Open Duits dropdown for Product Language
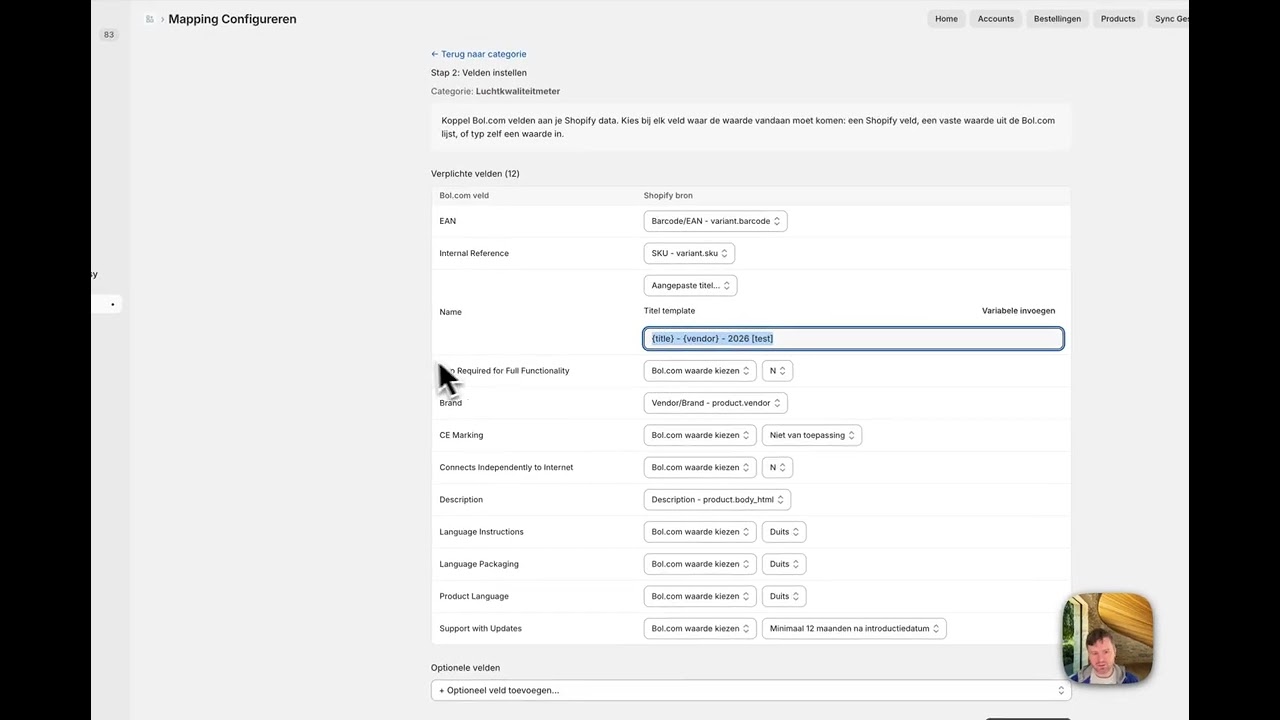The height and width of the screenshot is (720, 1280). point(784,596)
